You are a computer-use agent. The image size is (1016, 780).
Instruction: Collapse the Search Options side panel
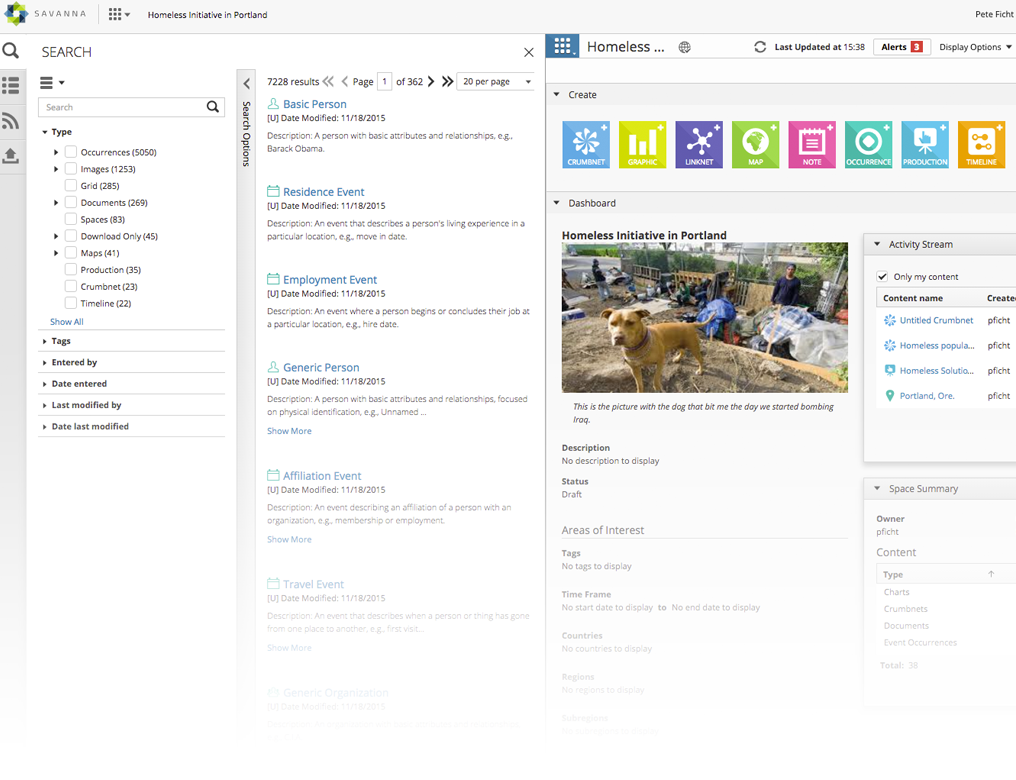pyautogui.click(x=246, y=84)
